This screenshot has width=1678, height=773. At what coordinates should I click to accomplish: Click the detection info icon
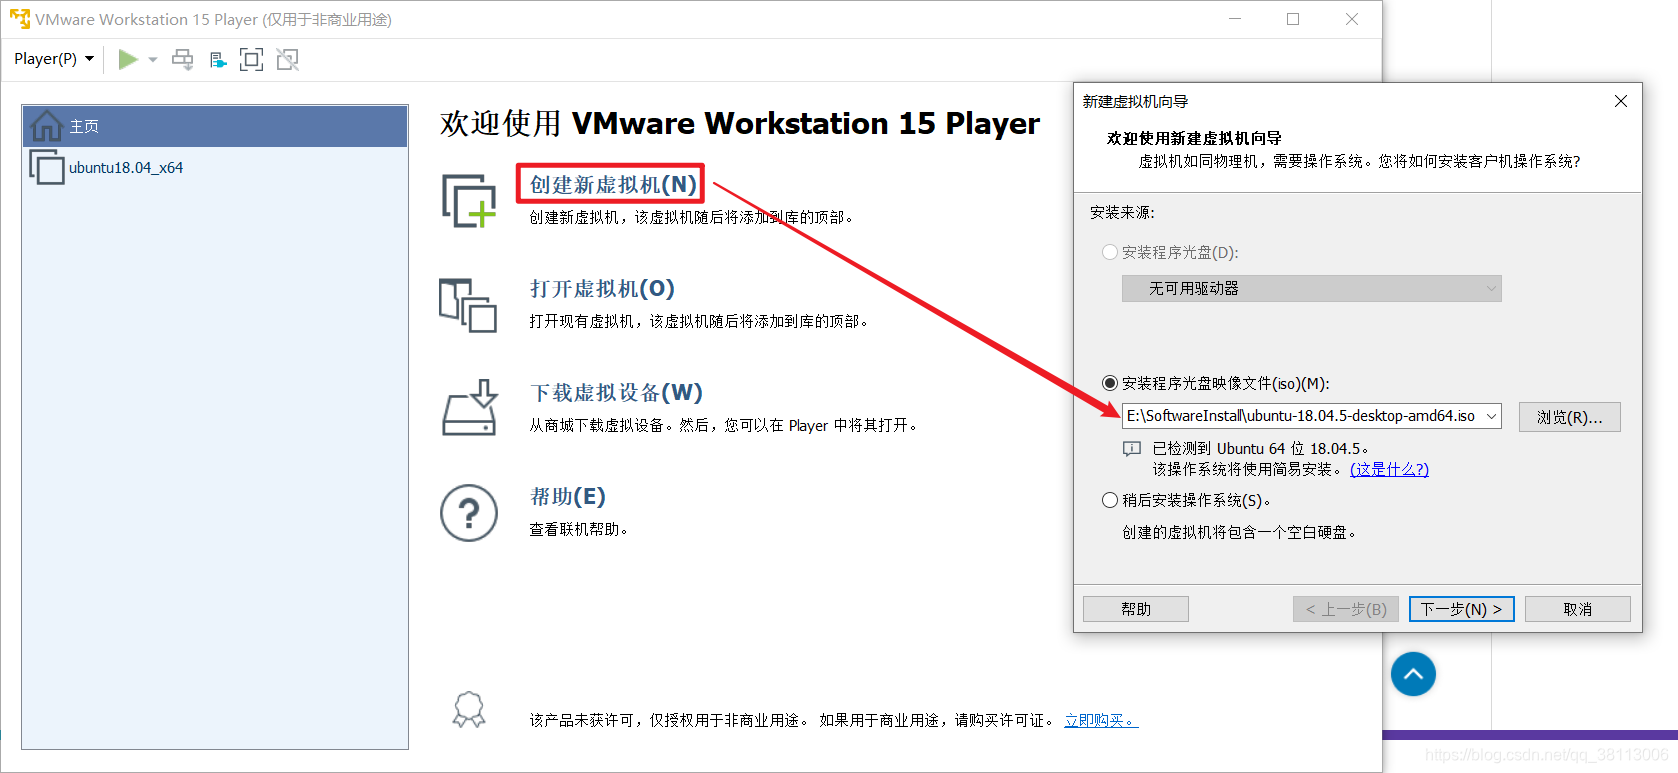click(1132, 449)
